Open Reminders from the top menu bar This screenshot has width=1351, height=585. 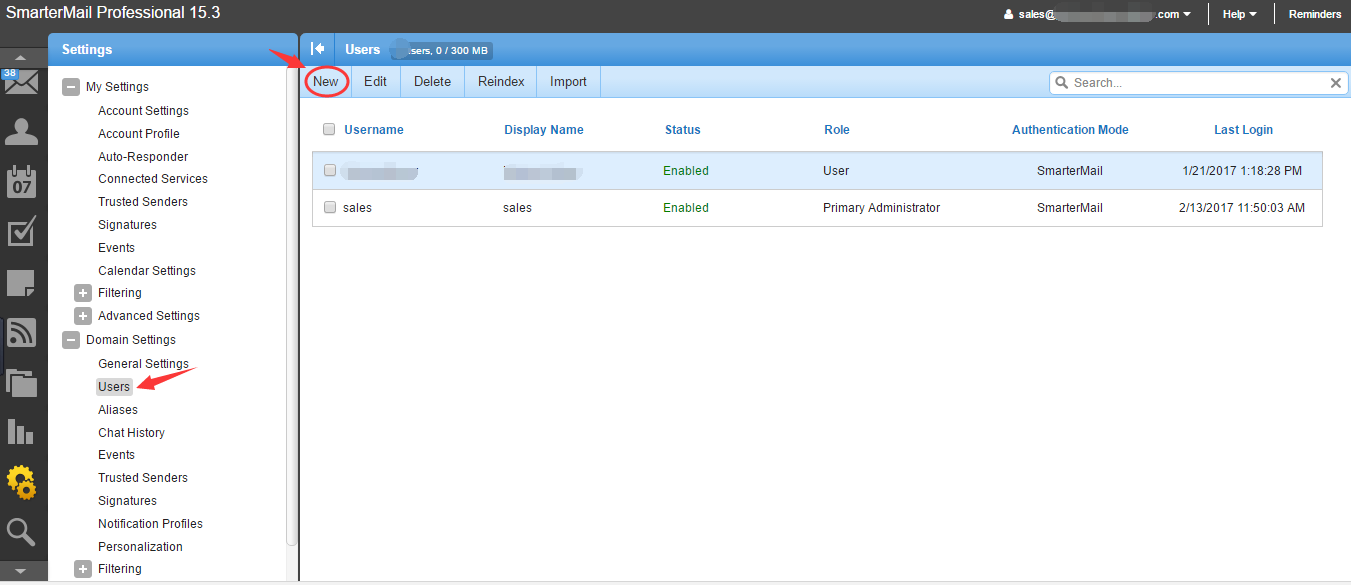tap(1314, 13)
